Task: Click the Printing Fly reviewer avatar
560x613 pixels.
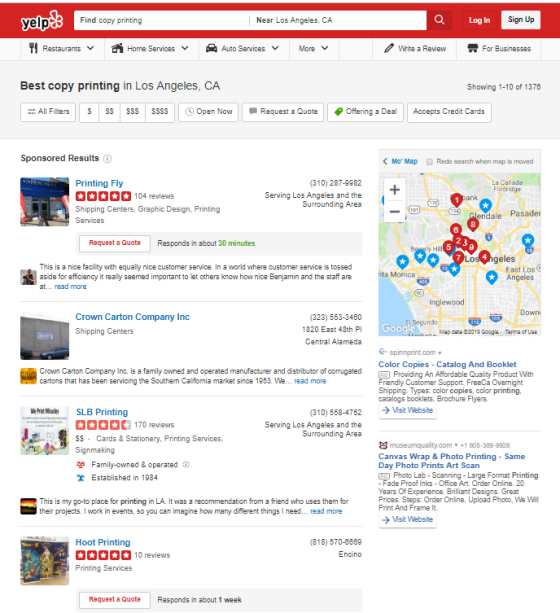Action: coord(28,277)
